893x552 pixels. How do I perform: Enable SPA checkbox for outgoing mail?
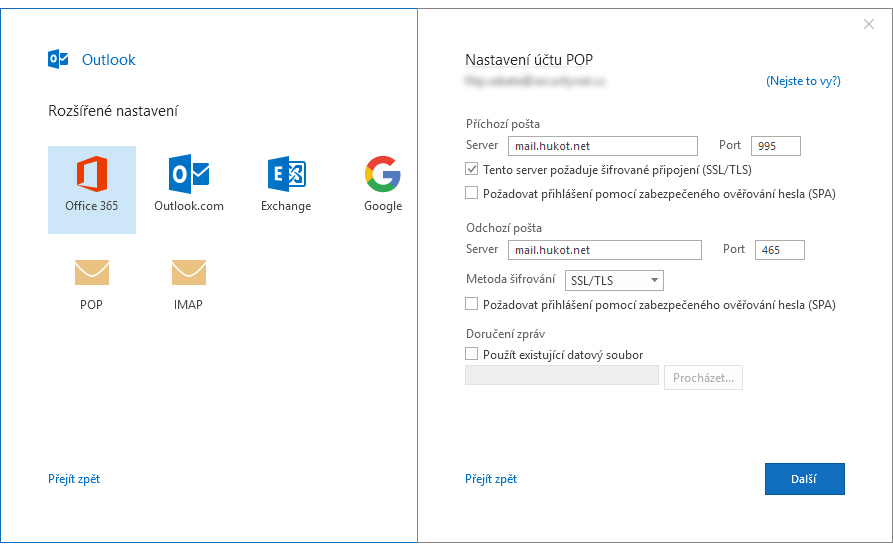(x=472, y=304)
